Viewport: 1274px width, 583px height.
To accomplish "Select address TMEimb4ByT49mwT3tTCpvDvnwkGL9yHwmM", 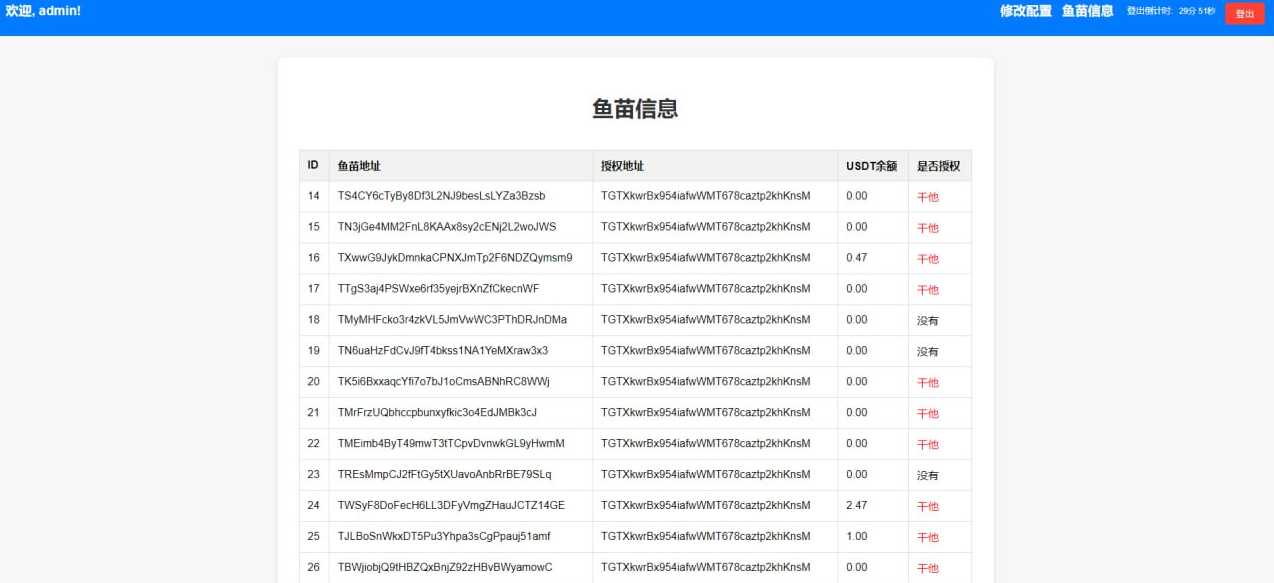I will click(451, 444).
